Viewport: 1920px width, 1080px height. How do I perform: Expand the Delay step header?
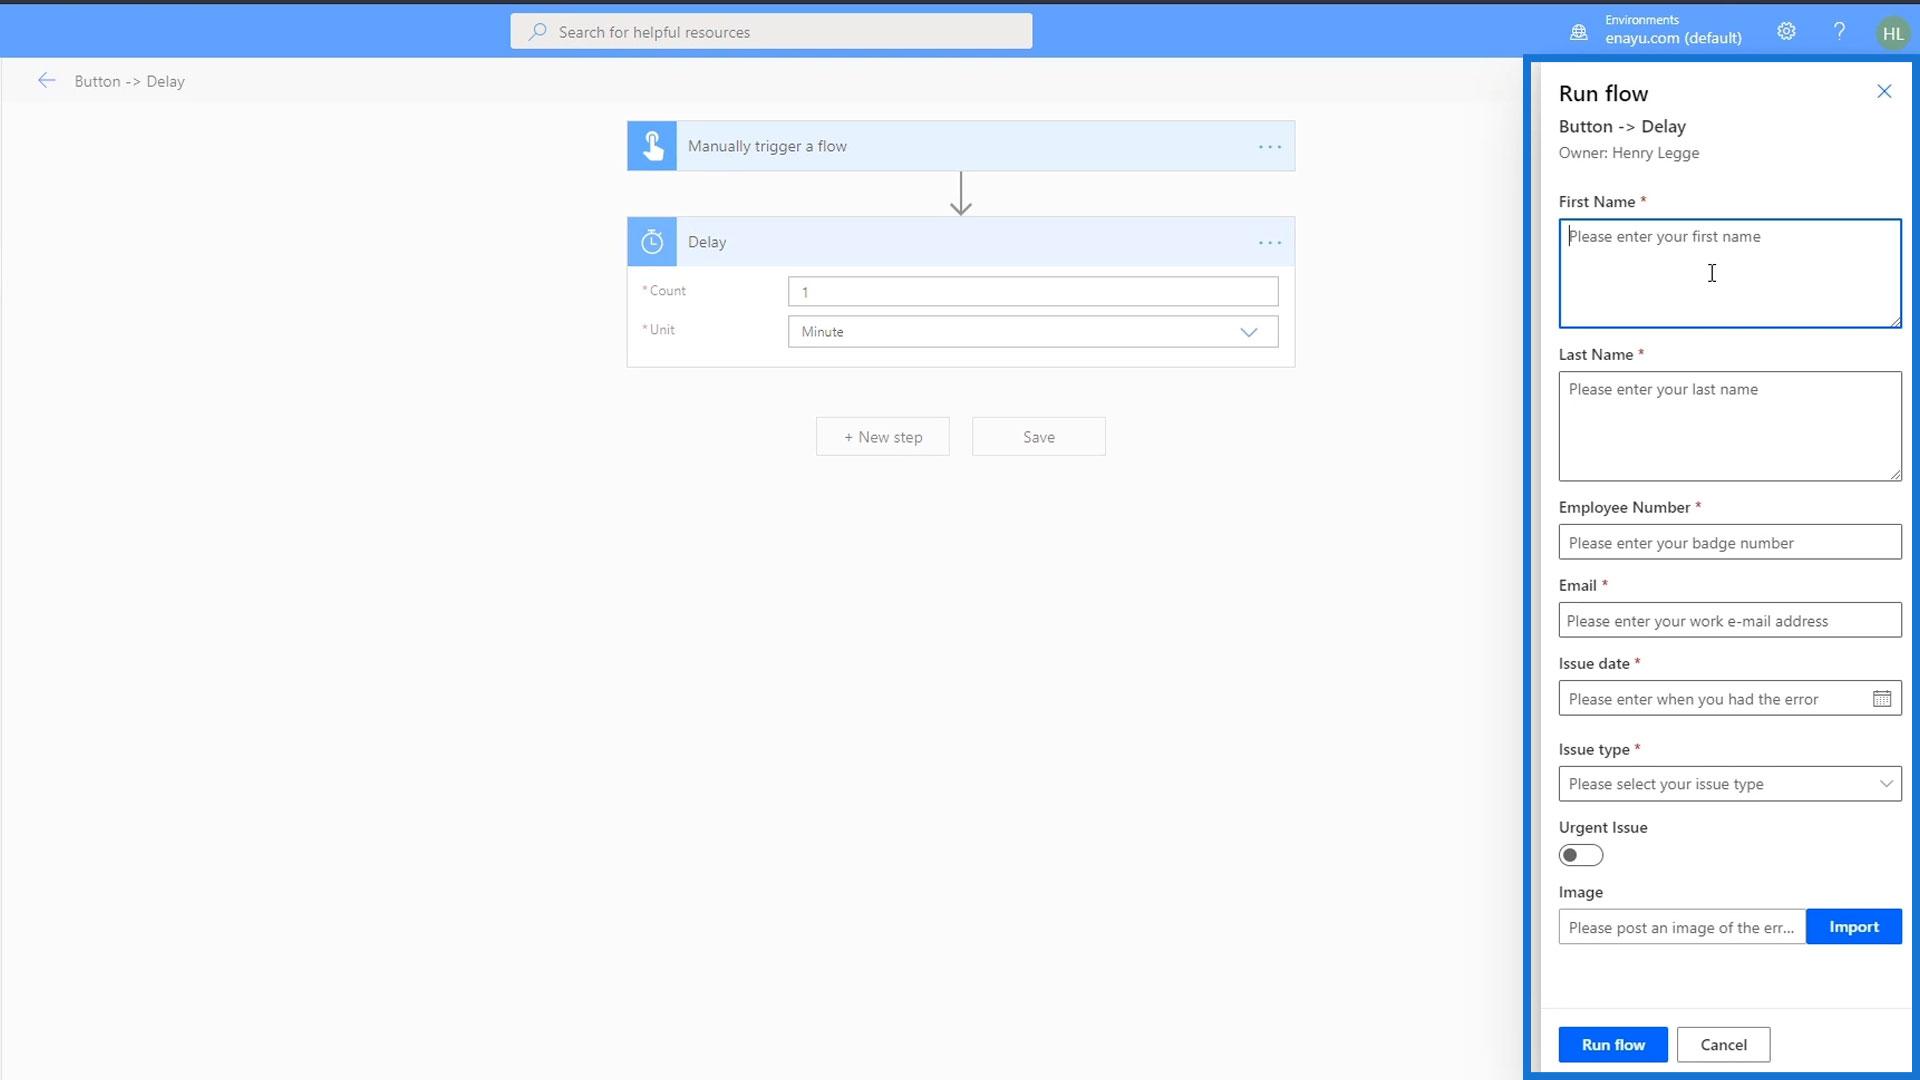(960, 242)
